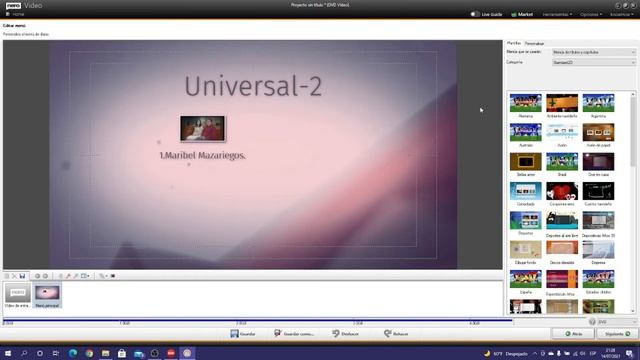This screenshot has height=360, width=640.
Task: Click the Siguiente next button
Action: (617, 334)
